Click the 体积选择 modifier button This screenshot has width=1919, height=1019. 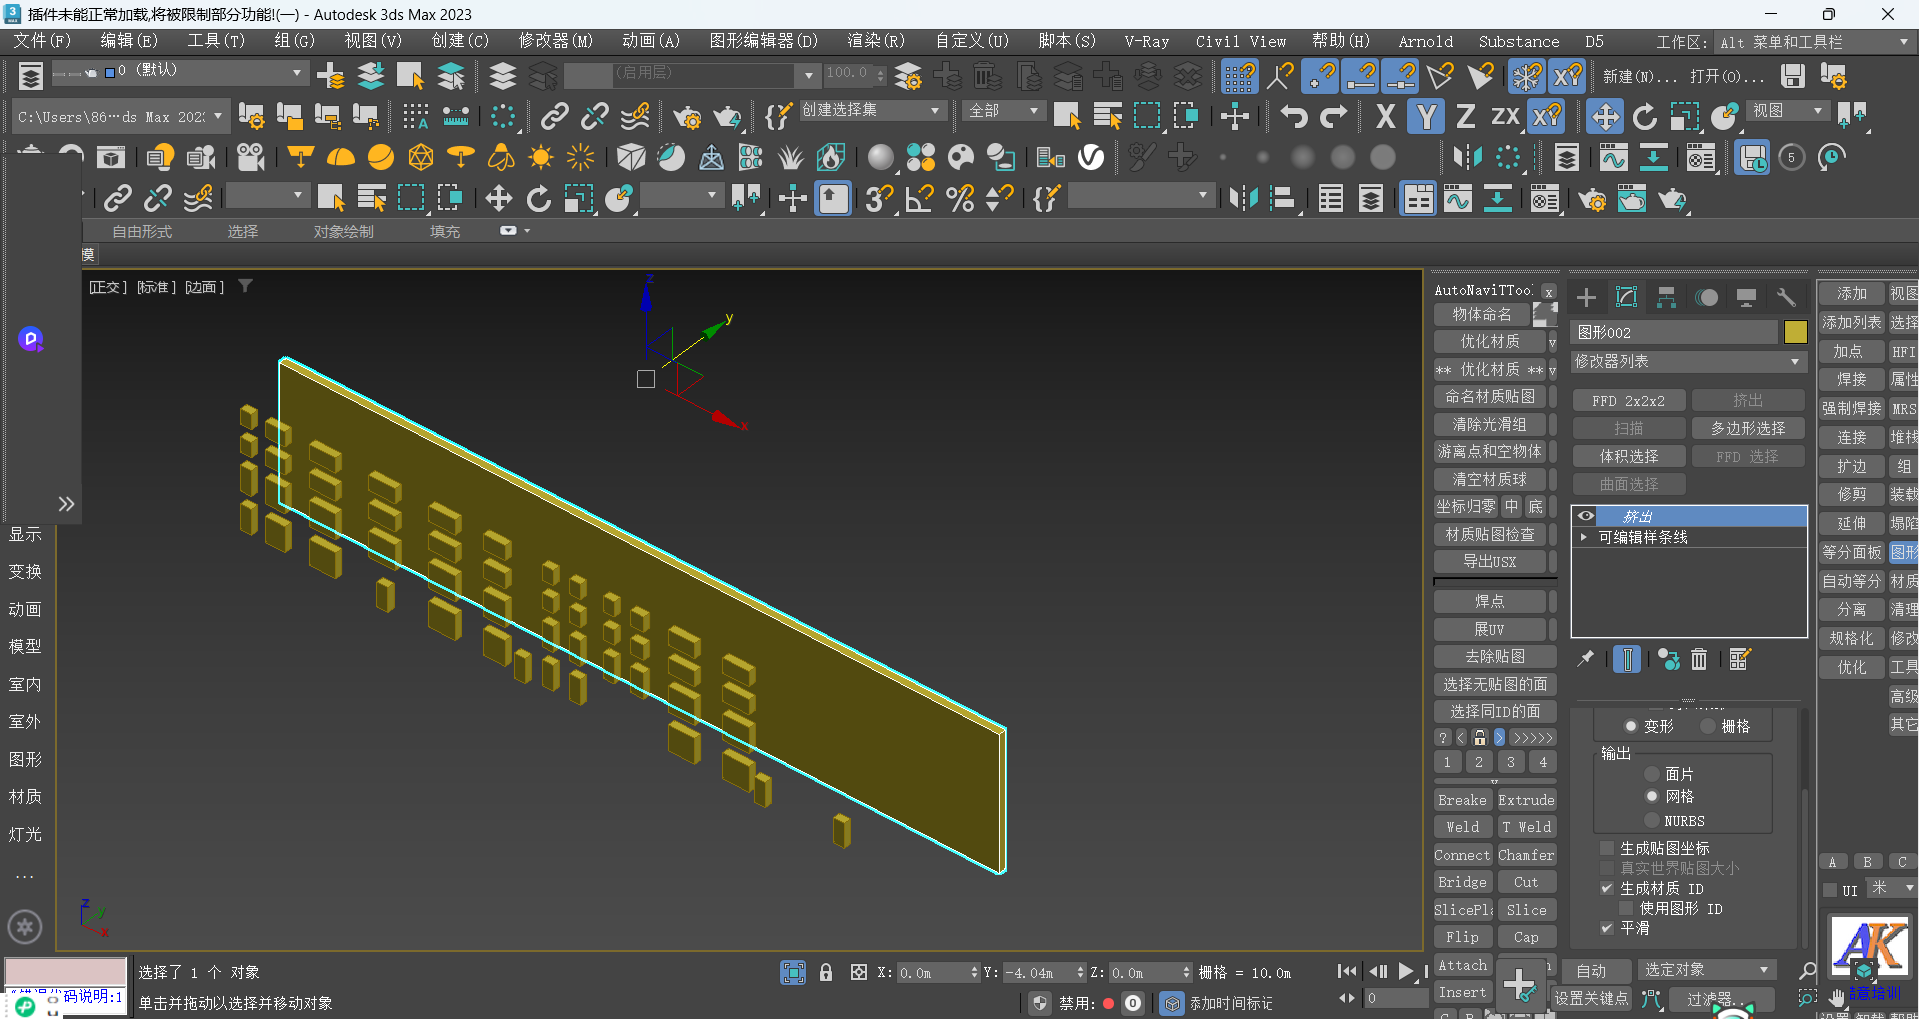pyautogui.click(x=1629, y=456)
